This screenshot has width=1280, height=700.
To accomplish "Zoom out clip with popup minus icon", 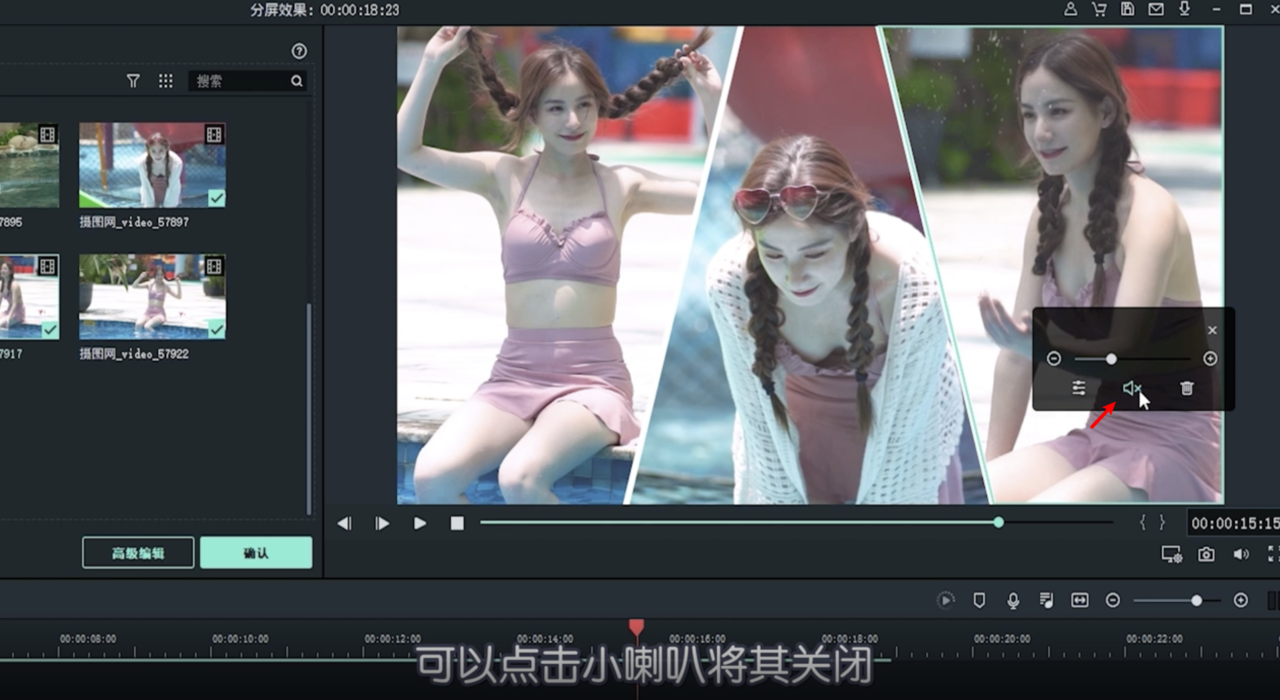I will click(x=1054, y=358).
